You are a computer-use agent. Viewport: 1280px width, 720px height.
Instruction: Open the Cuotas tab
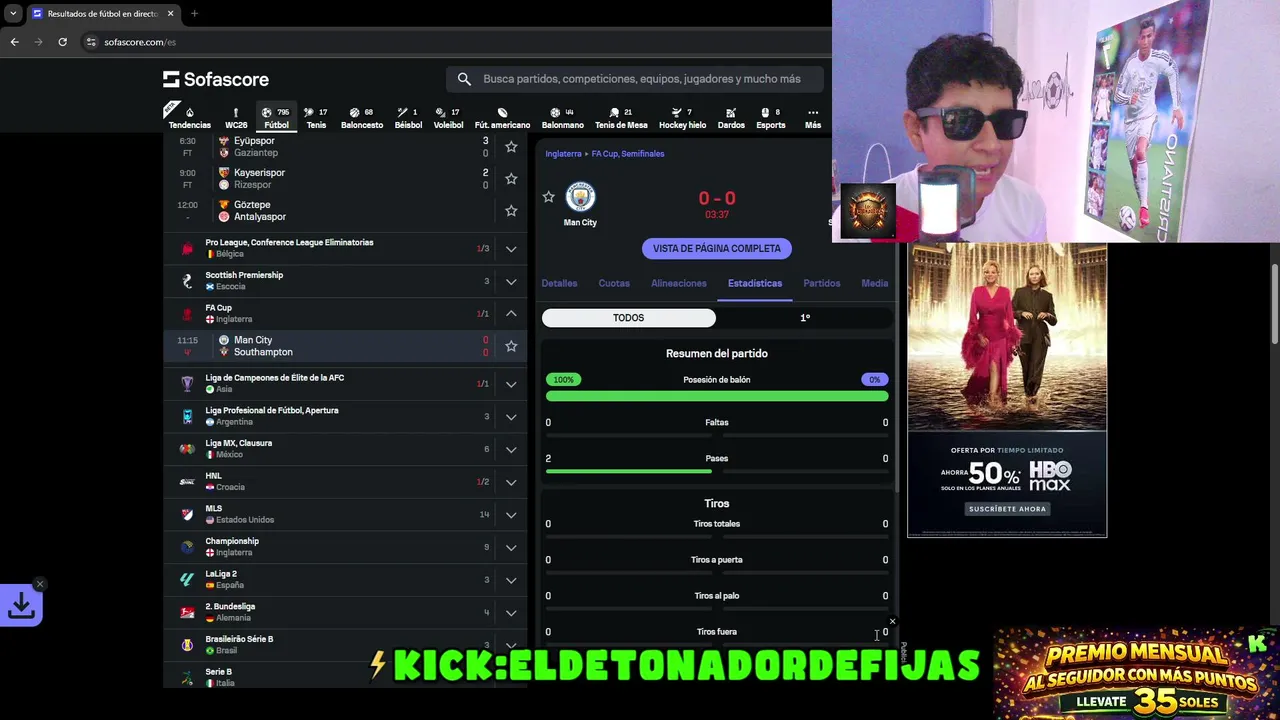pos(614,283)
